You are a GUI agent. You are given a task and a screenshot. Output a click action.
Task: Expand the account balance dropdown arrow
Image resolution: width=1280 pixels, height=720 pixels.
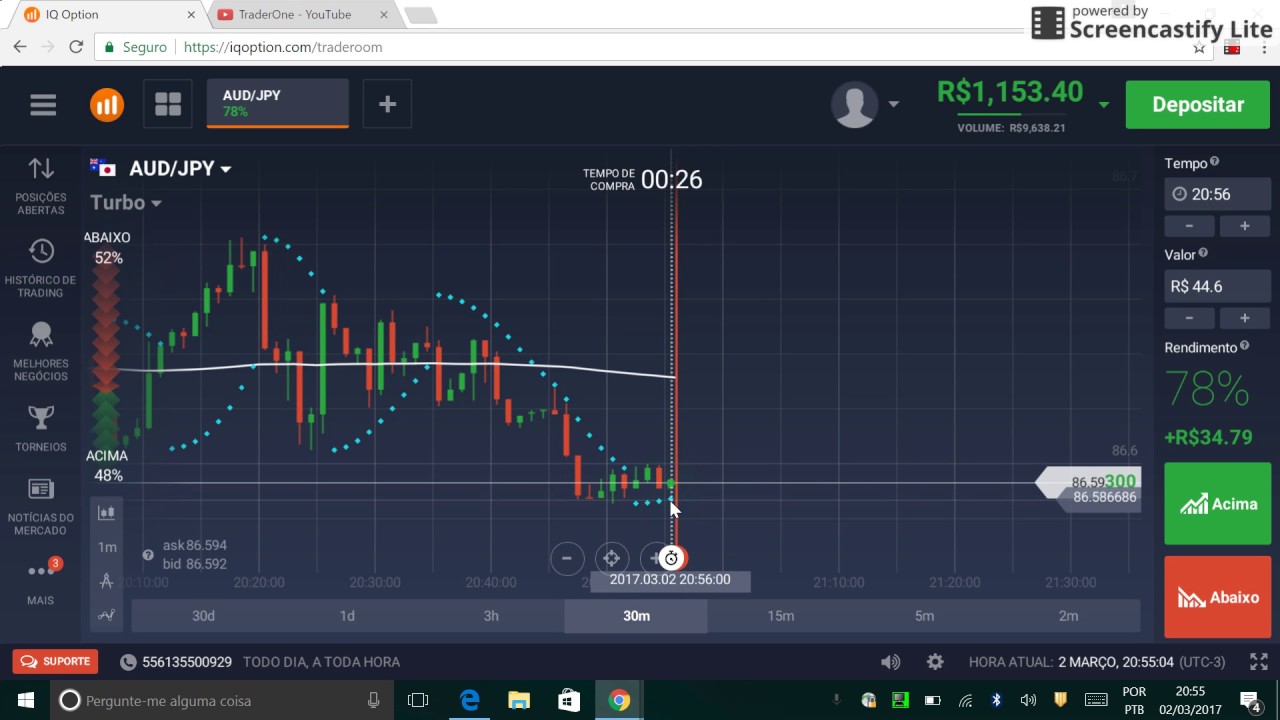1104,104
